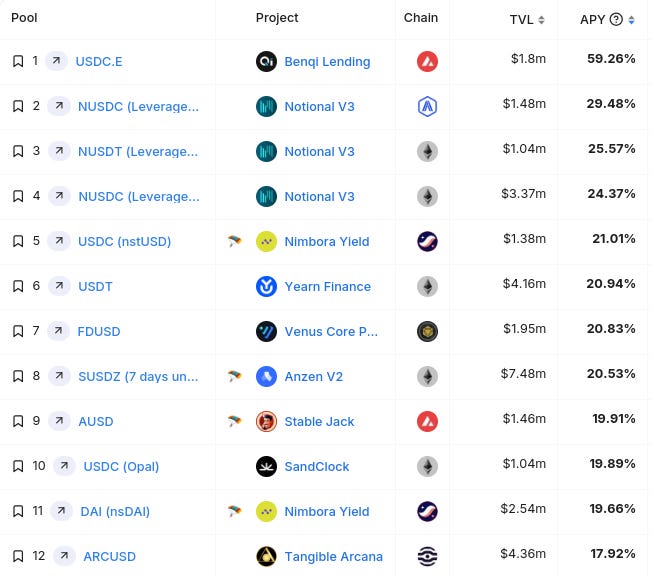The image size is (651, 576).
Task: Click the SandClock logo icon
Action: 266,466
